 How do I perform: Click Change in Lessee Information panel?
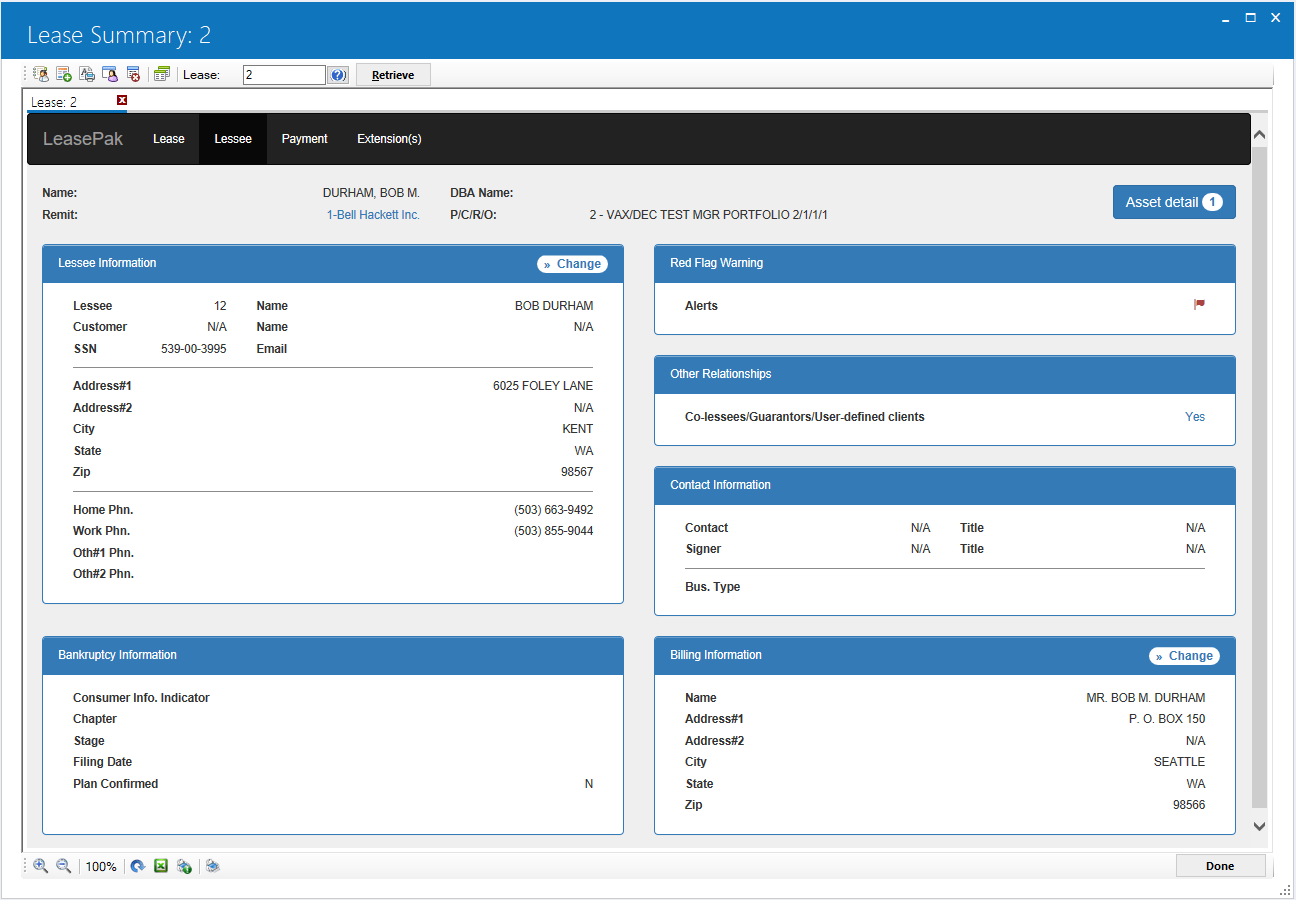pos(572,264)
